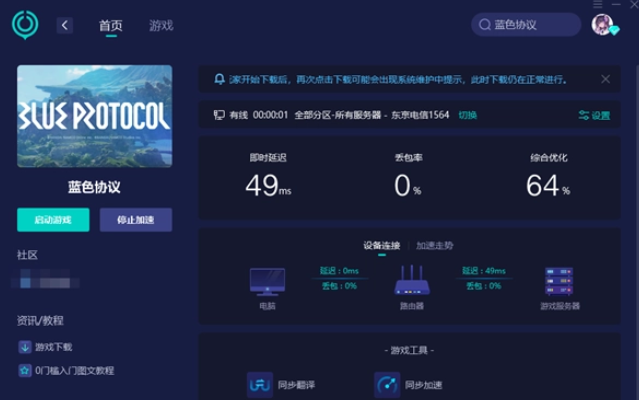Click the 同步加速 tool icon
The height and width of the screenshot is (400, 639).
(387, 385)
